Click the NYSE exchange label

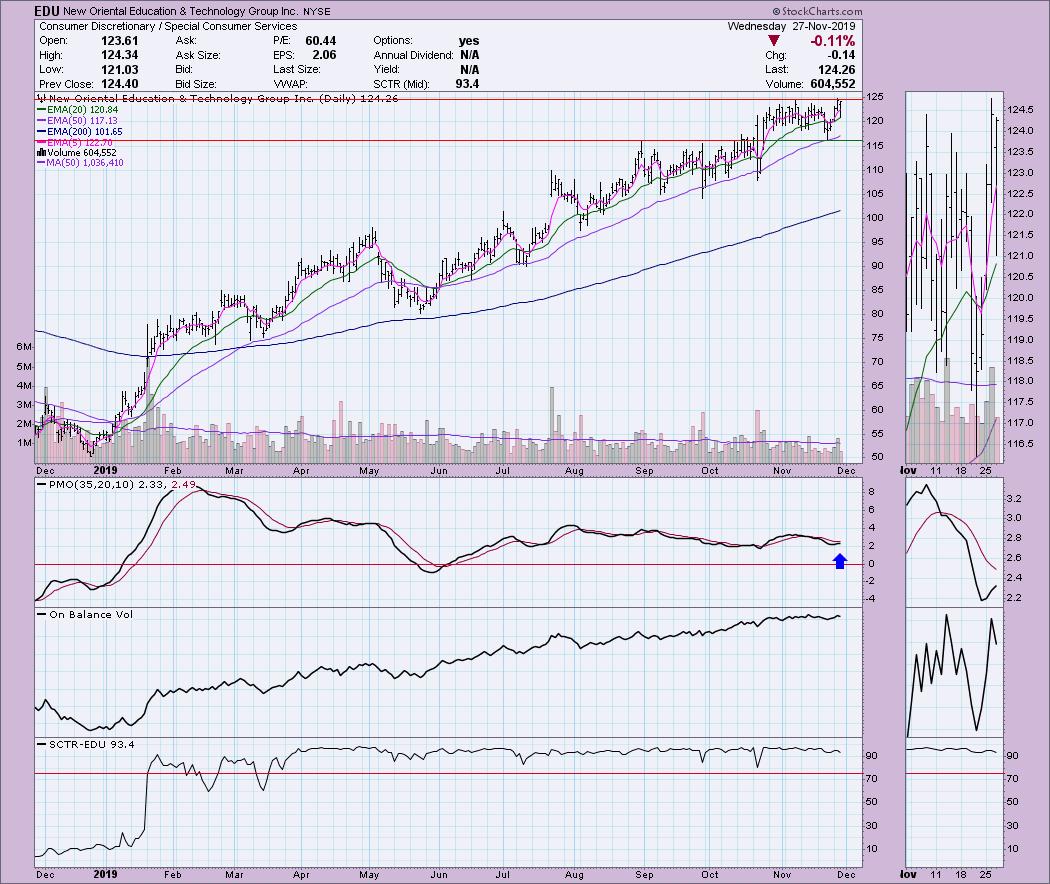pos(316,12)
